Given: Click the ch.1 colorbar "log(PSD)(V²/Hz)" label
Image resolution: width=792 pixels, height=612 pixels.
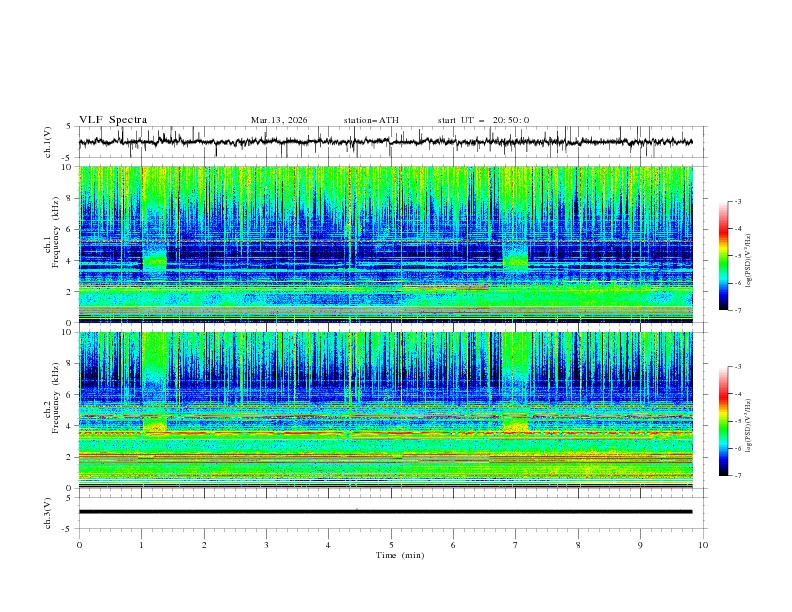Looking at the screenshot, I should click(749, 261).
